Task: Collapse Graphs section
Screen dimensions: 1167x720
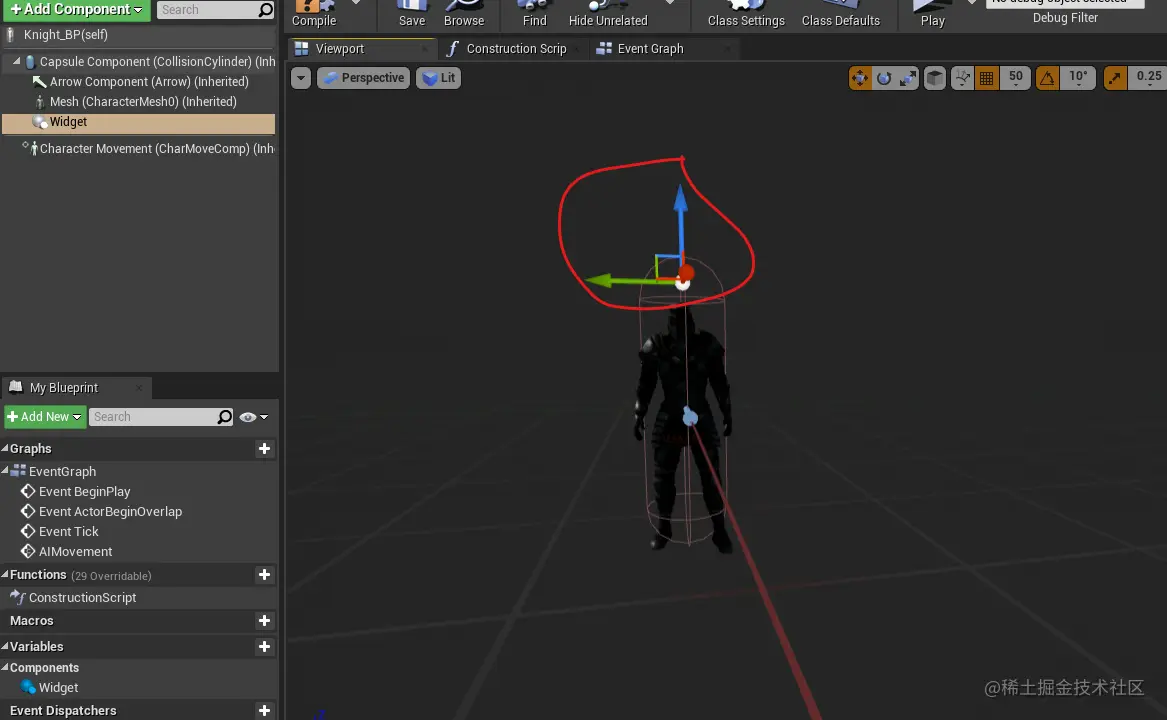Action: (5, 448)
